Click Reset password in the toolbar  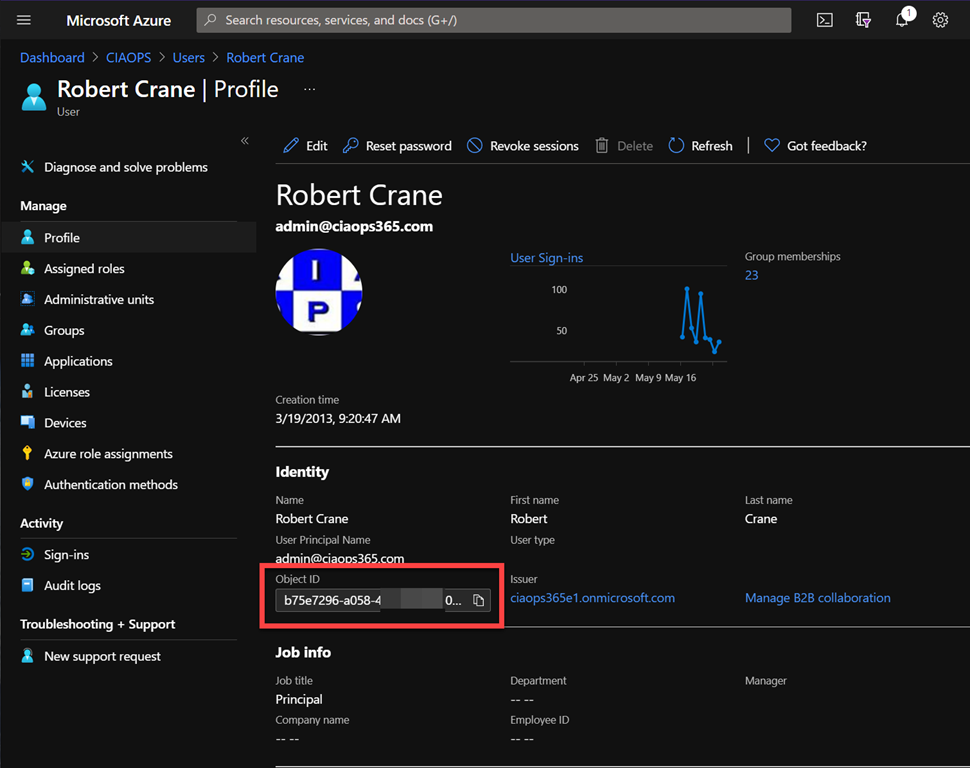tap(397, 146)
